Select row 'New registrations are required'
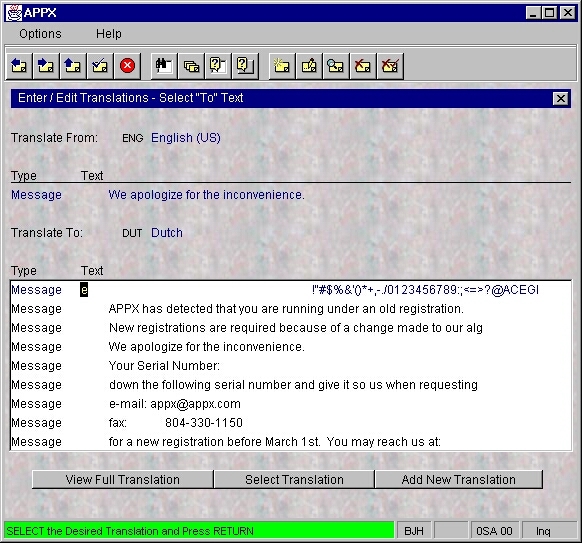 tap(291, 328)
